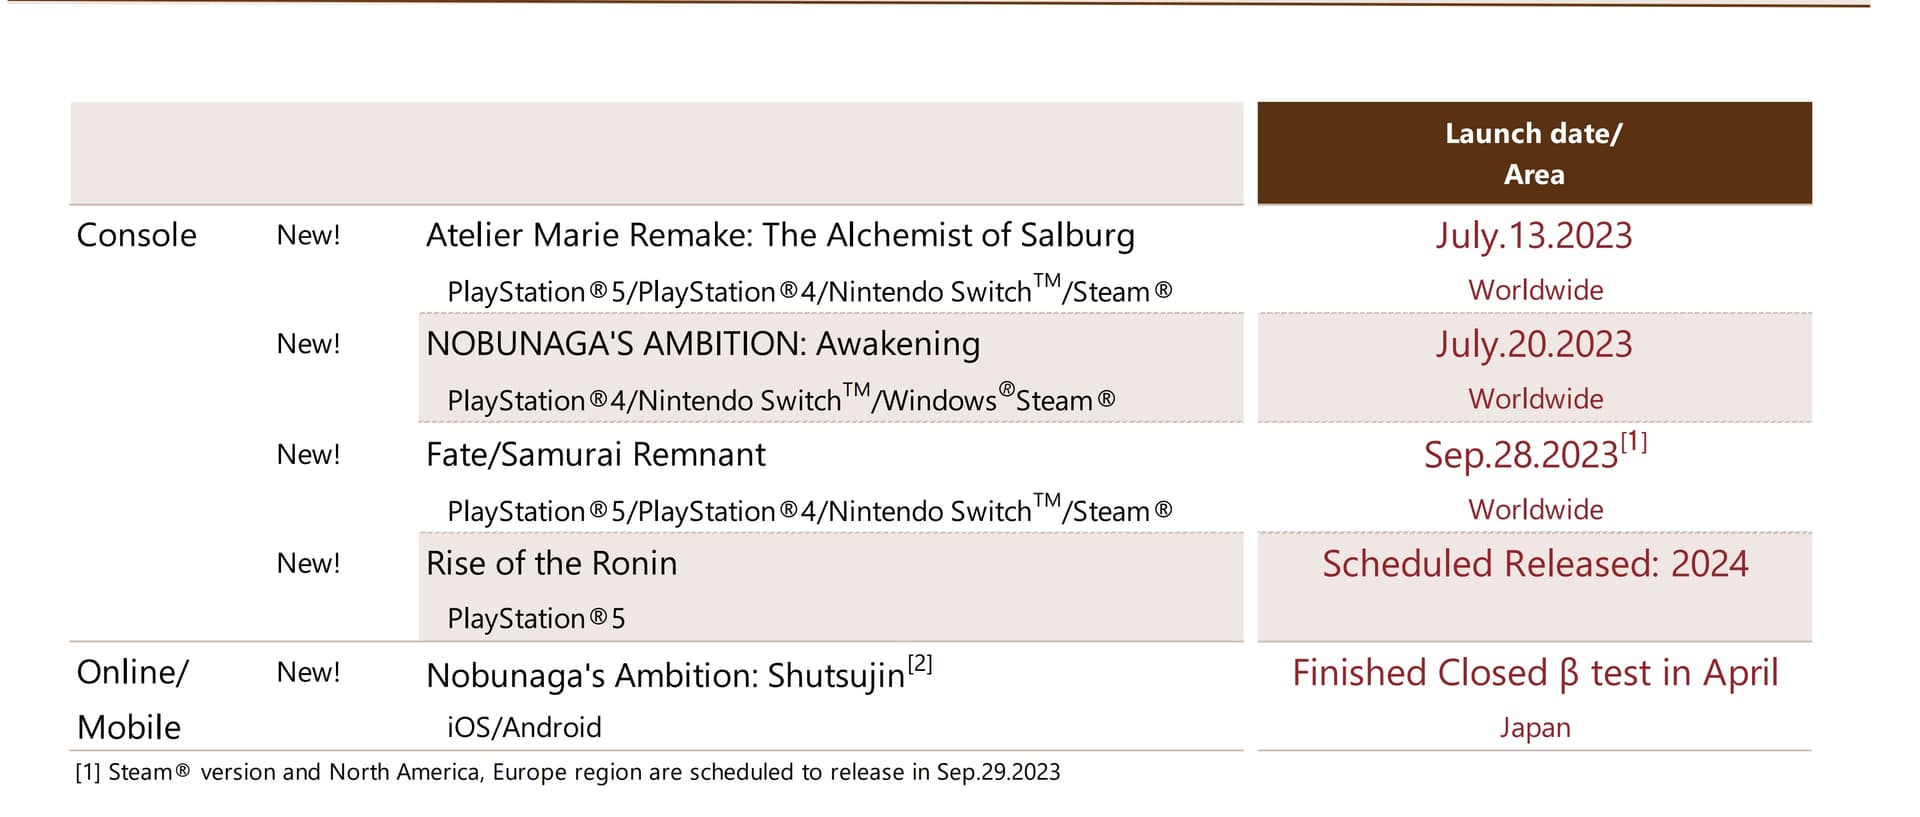Click the July.20.2023 launch date
Image resolution: width=1920 pixels, height=817 pixels.
pos(1534,345)
